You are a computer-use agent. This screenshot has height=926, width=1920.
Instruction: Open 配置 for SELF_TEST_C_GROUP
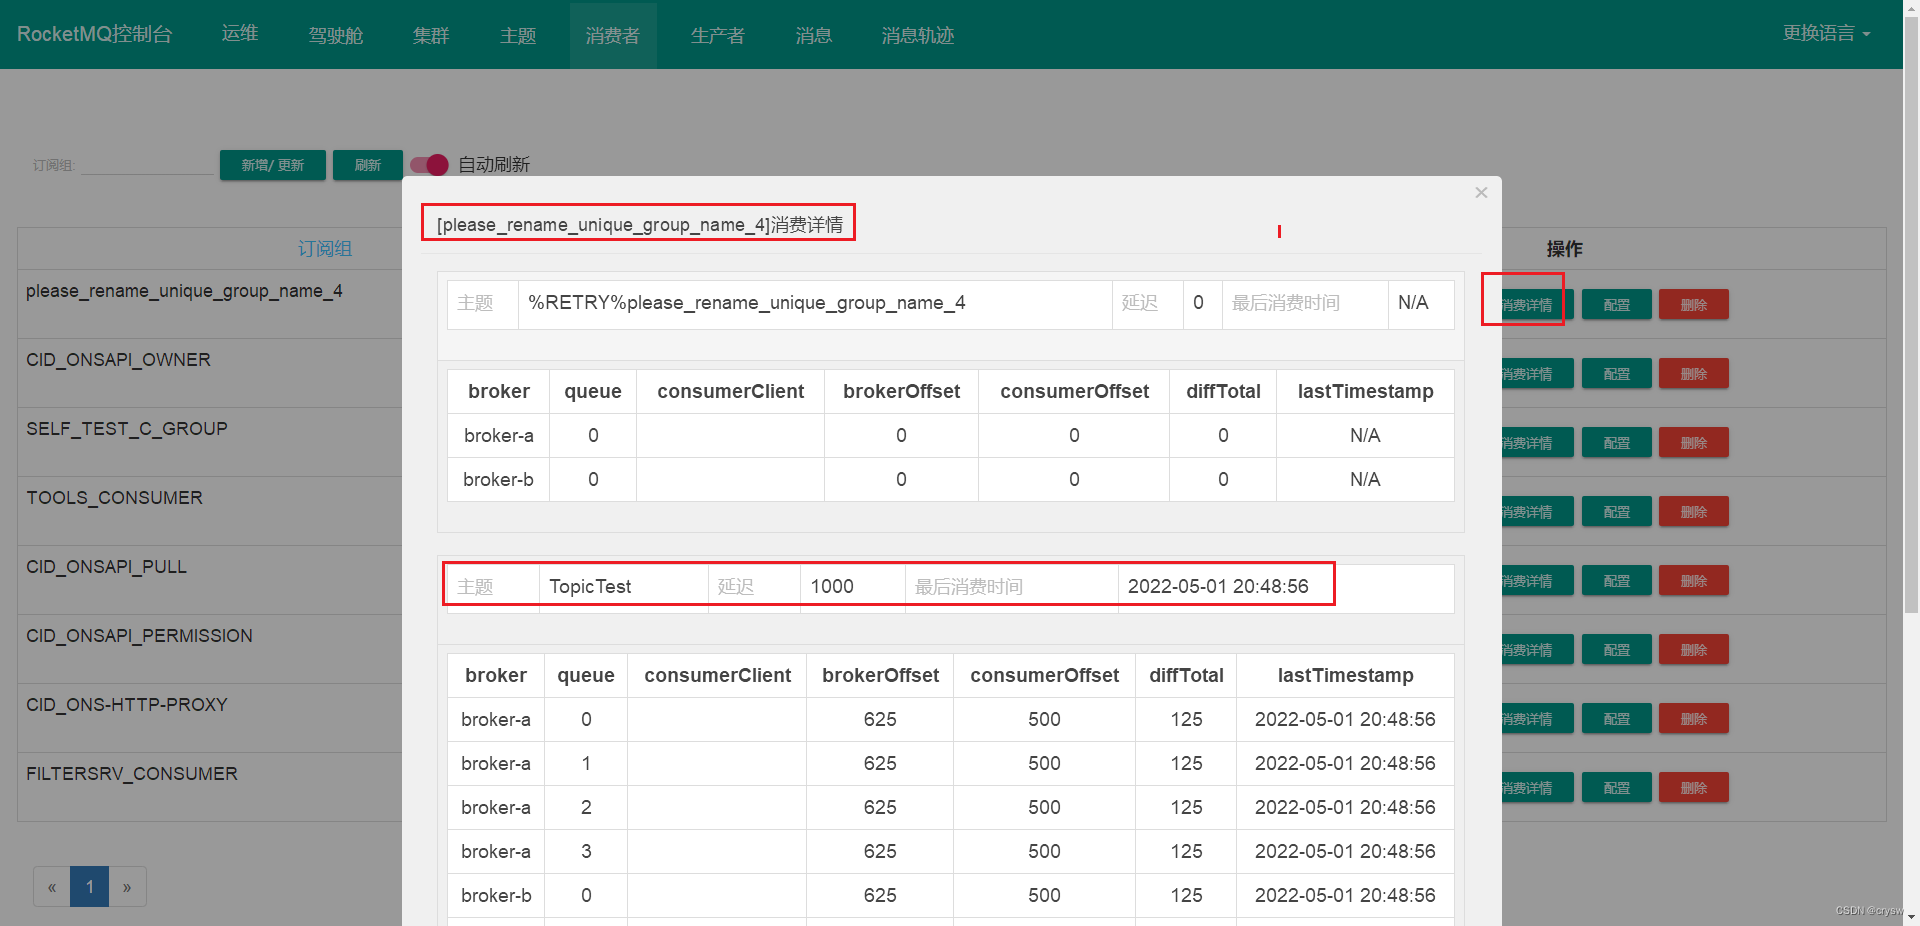1617,443
